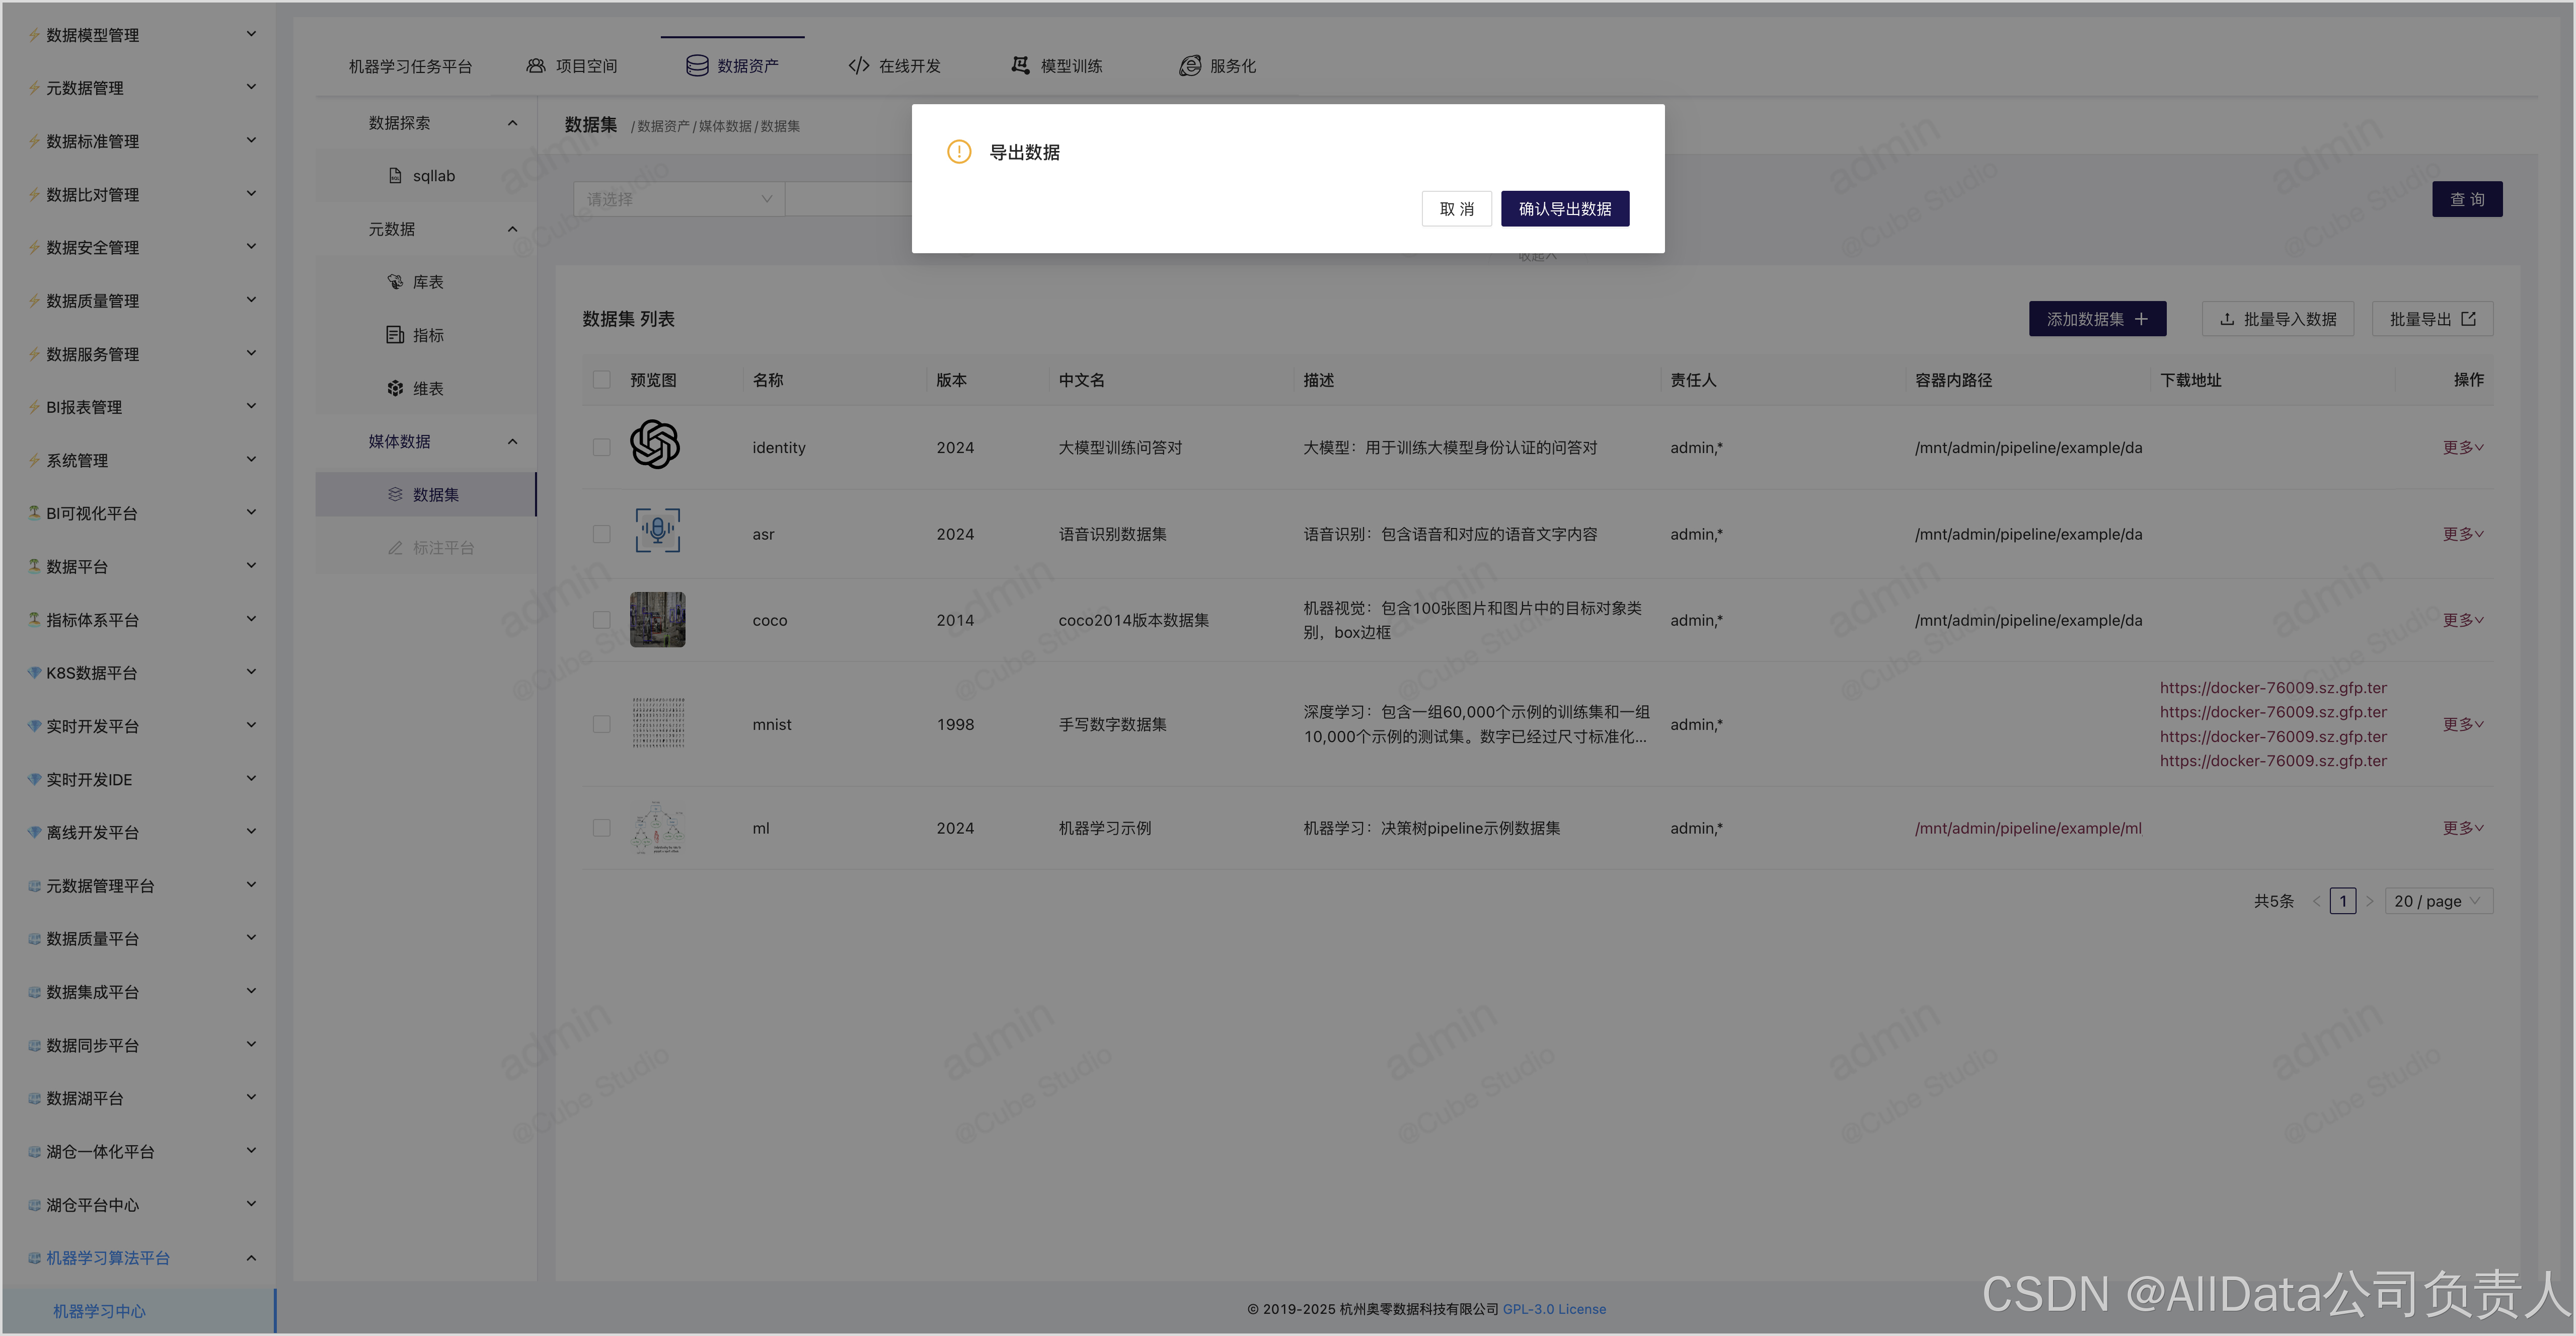Click 添加数据集 button
2576x1336 pixels.
click(2097, 319)
